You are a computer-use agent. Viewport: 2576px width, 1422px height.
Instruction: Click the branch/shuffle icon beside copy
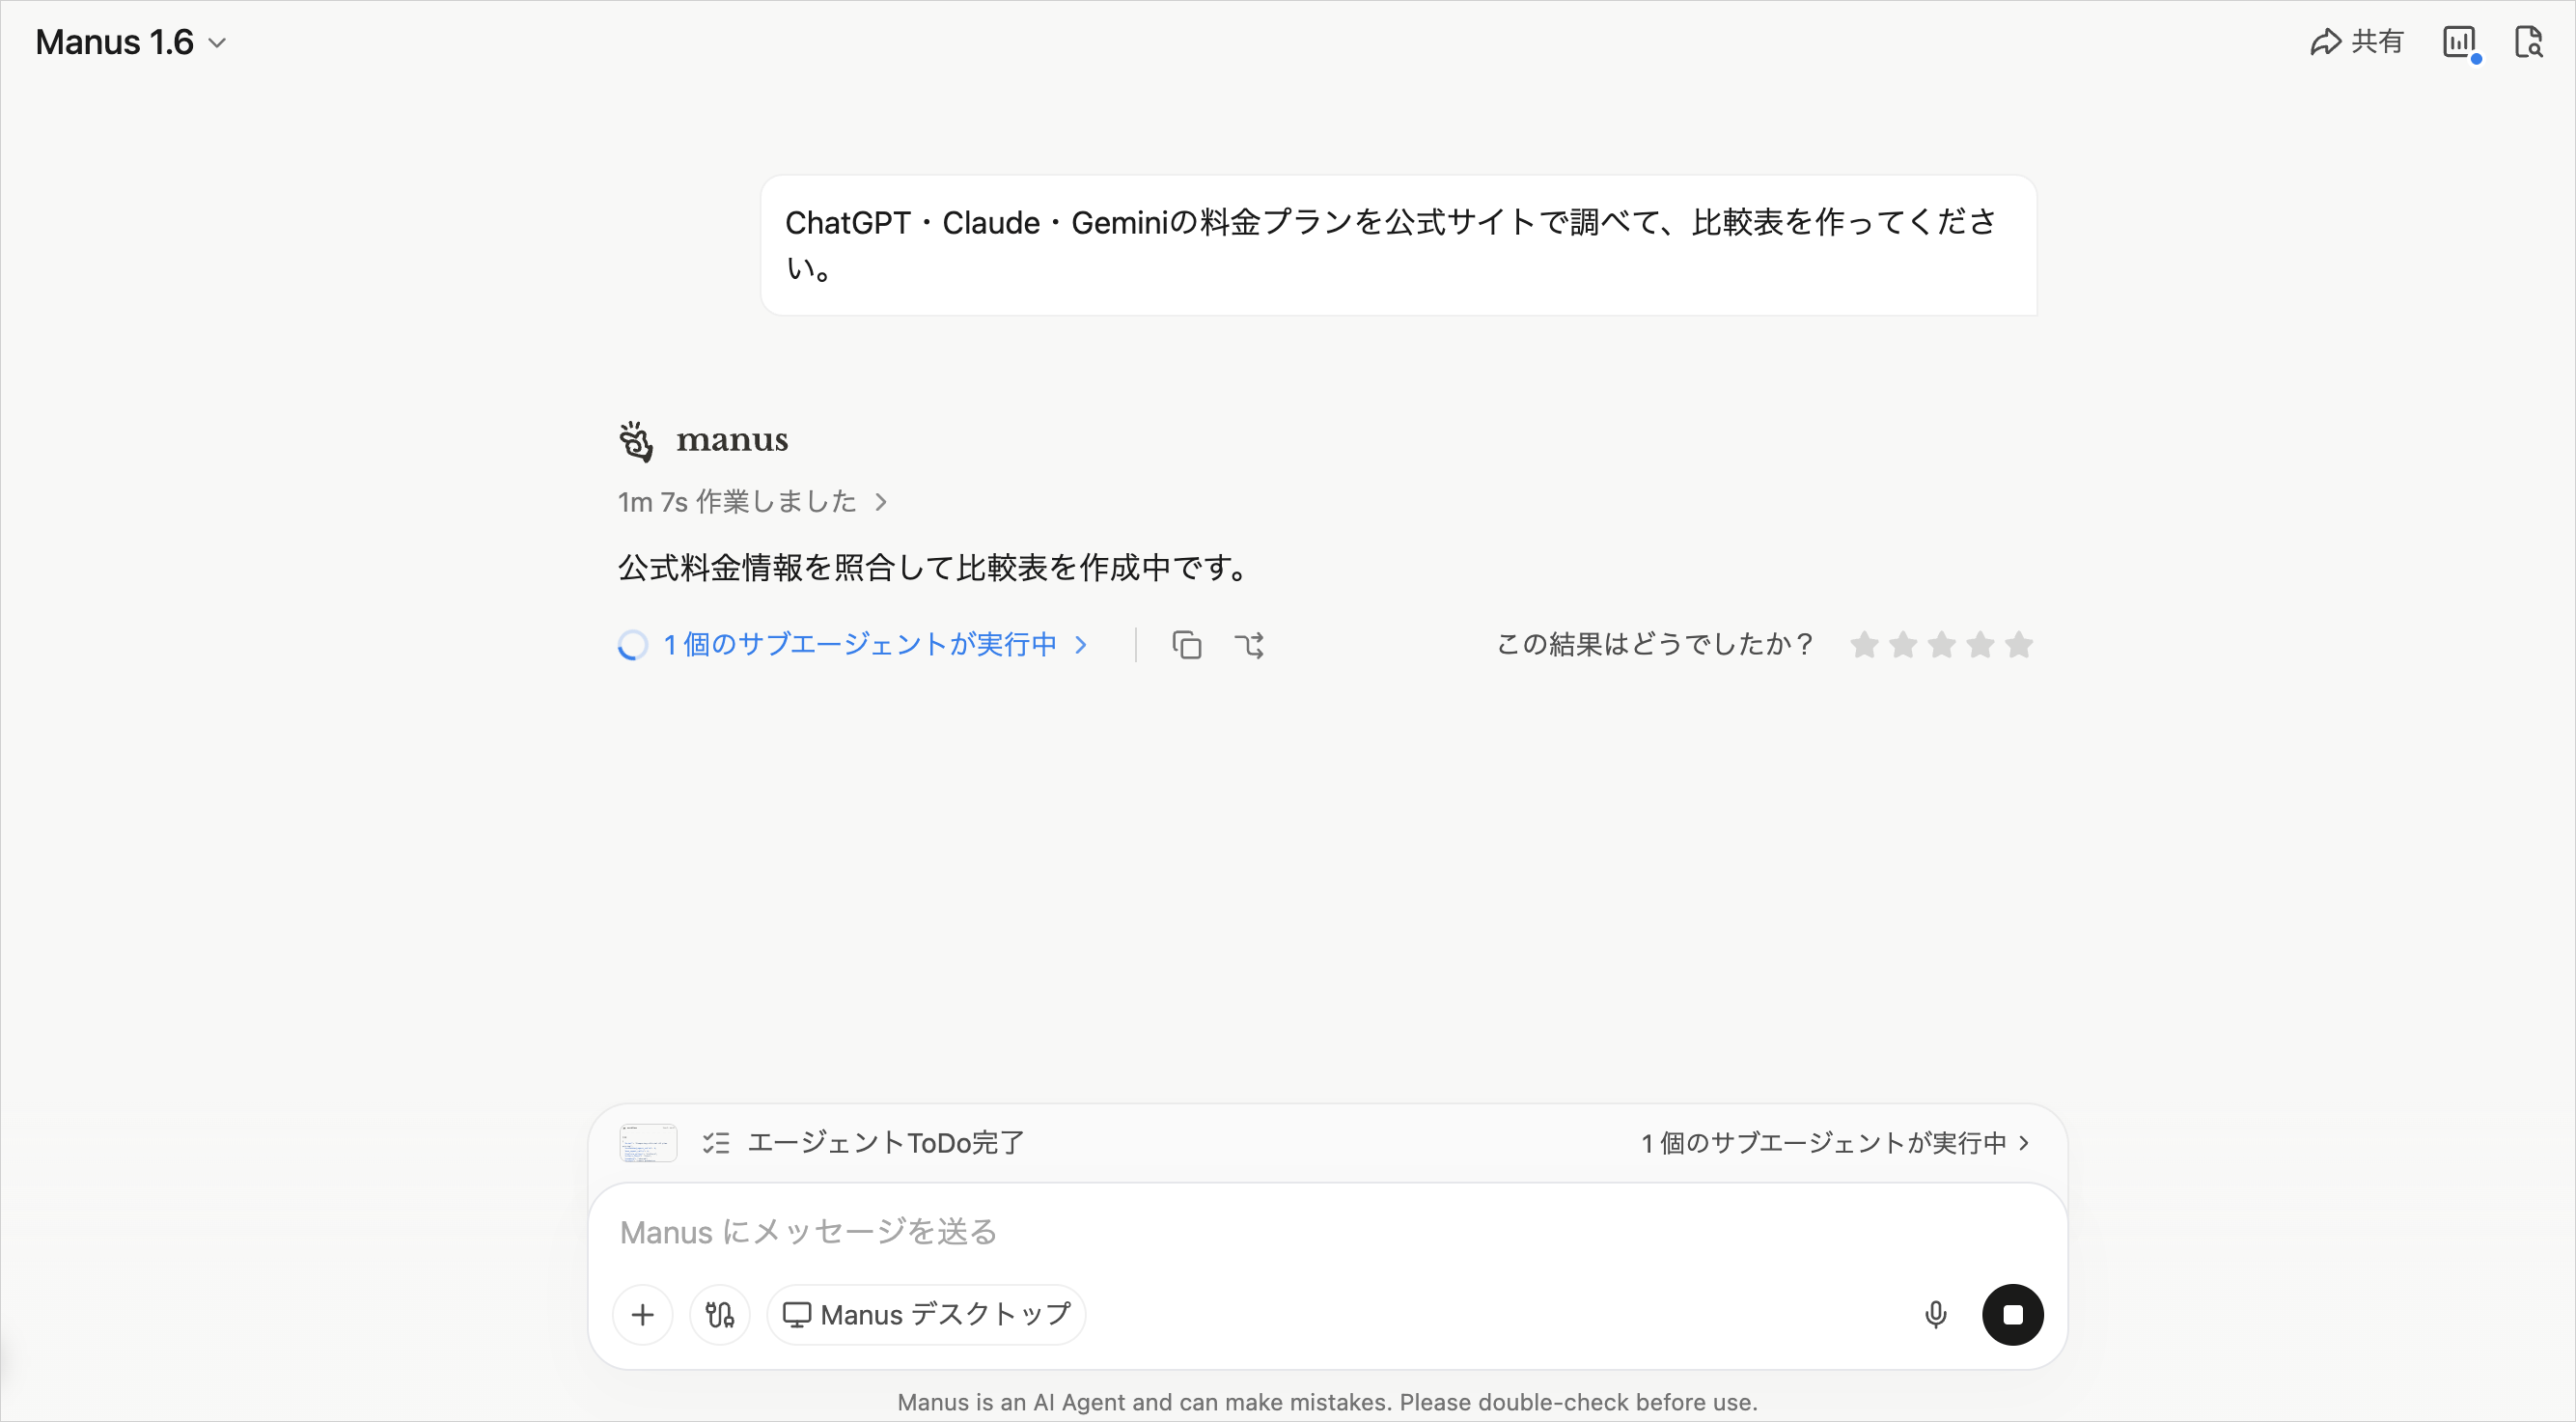(1249, 645)
